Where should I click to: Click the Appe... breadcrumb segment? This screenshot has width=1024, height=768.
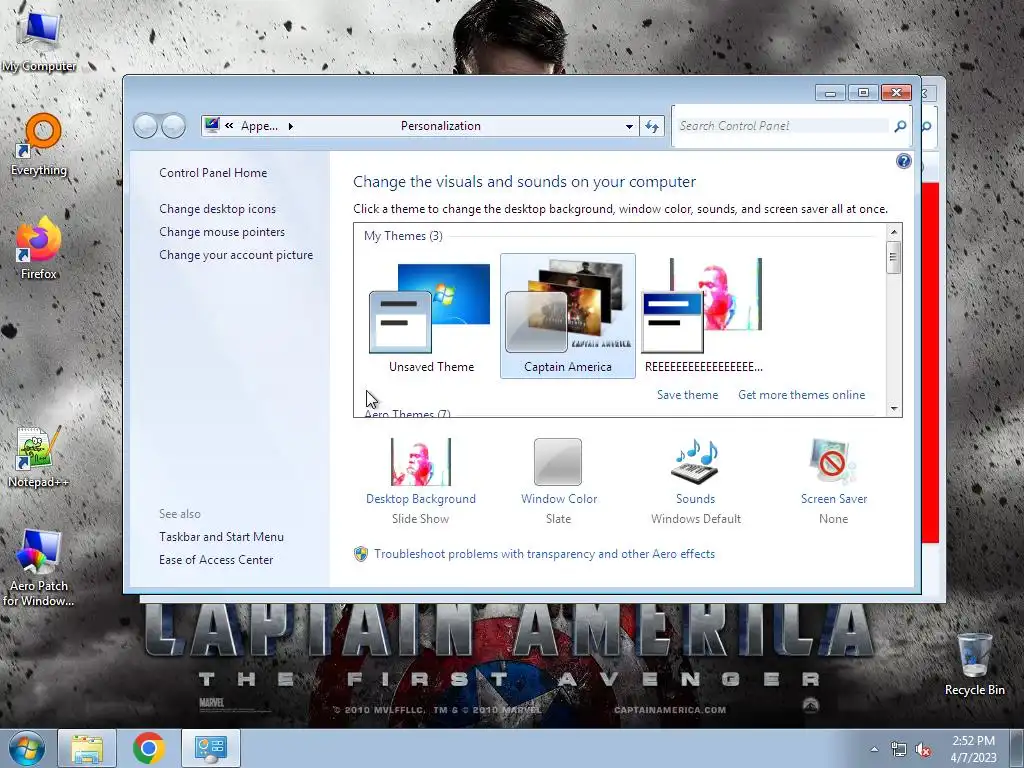point(259,126)
